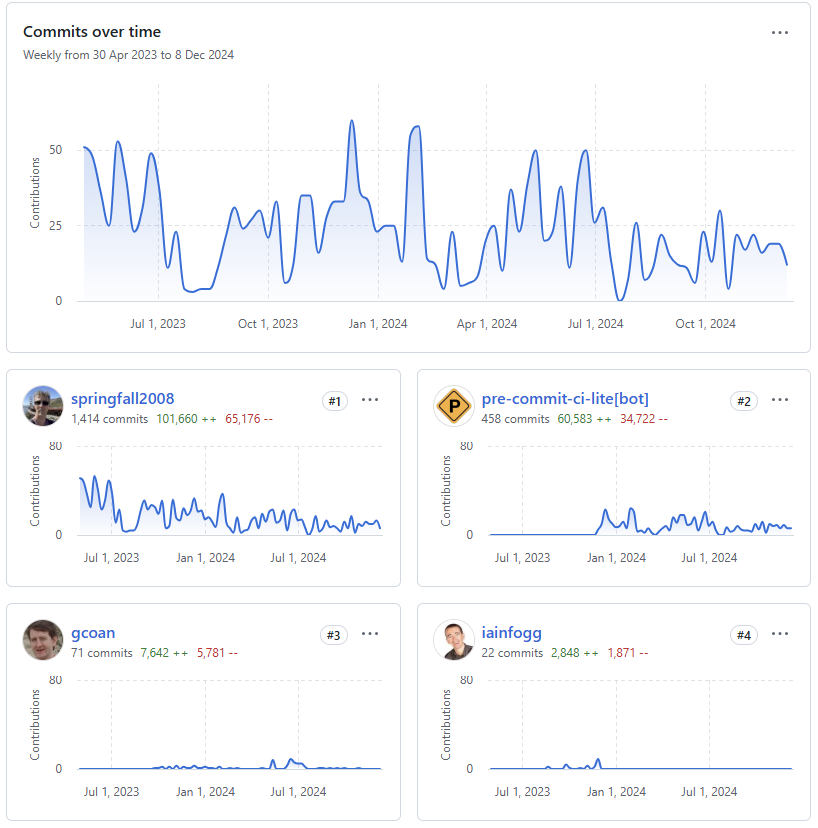
Task: Open the pre-commit-ci-lite[bot] profile link
Action: (x=565, y=399)
